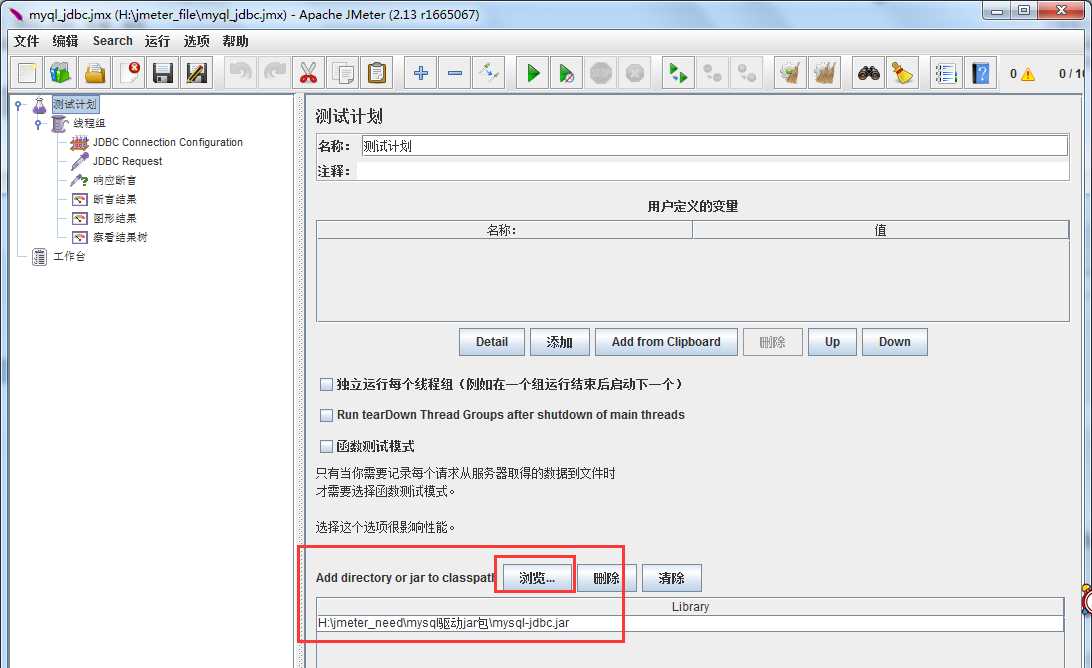Open the 帮助 menu
This screenshot has width=1092, height=668.
(x=235, y=41)
